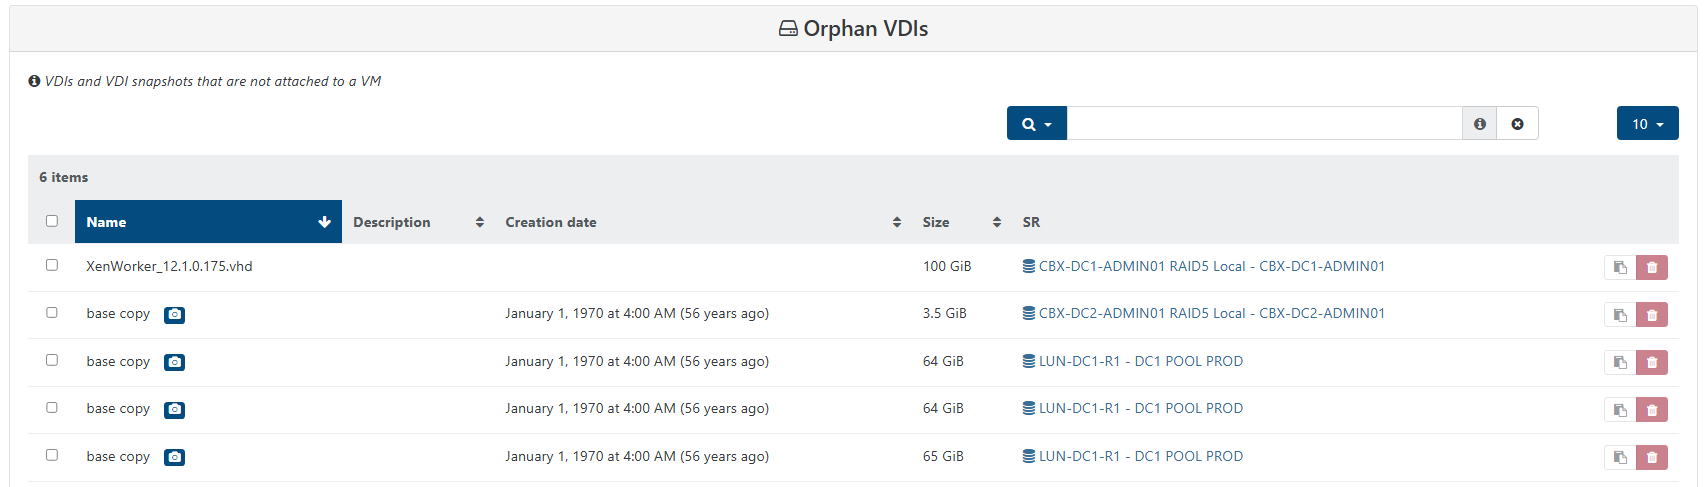This screenshot has width=1706, height=487.
Task: Click the trash icon for the 3.5 GiB base copy
Action: tap(1652, 315)
